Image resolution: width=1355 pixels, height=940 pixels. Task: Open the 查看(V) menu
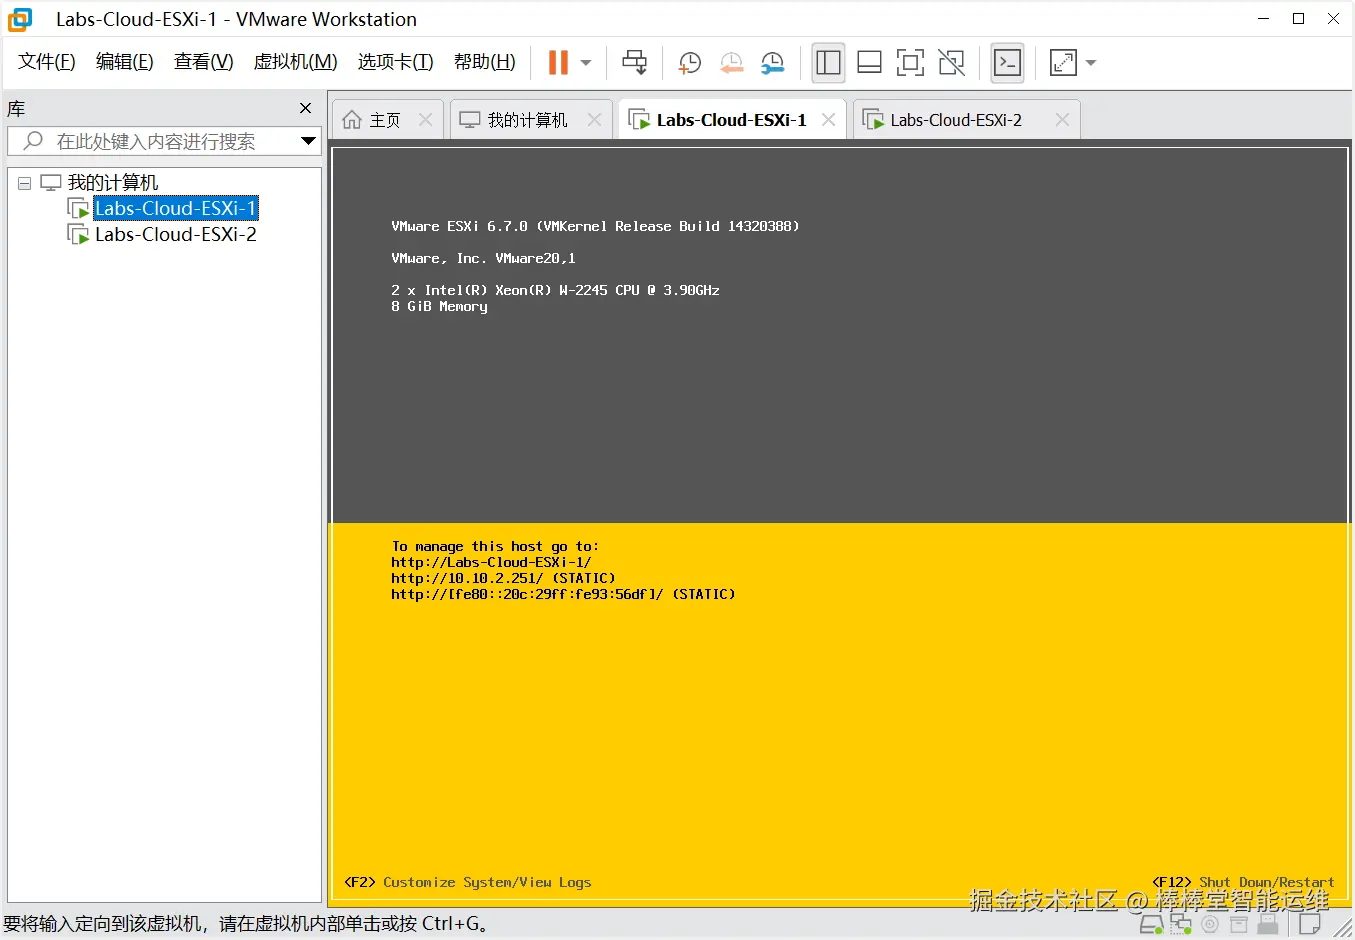[x=203, y=62]
